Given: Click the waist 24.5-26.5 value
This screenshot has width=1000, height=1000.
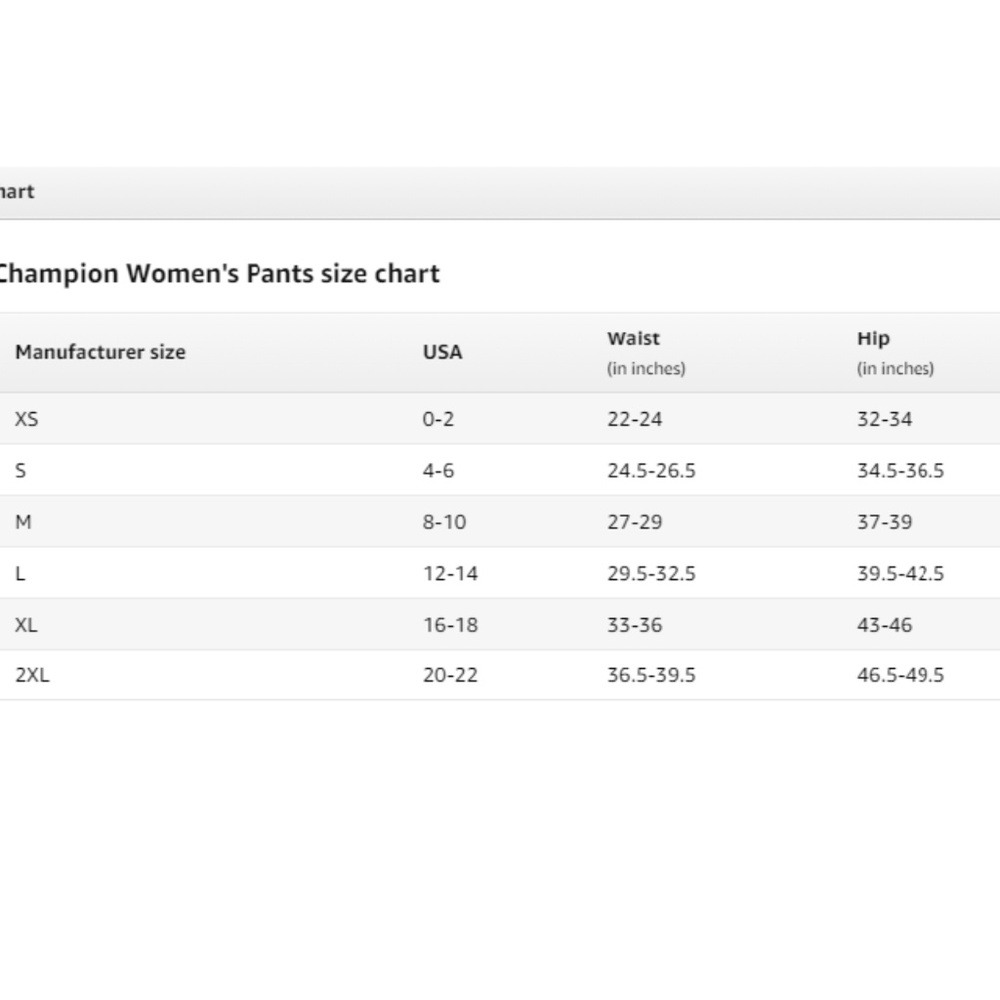Looking at the screenshot, I should coord(651,471).
